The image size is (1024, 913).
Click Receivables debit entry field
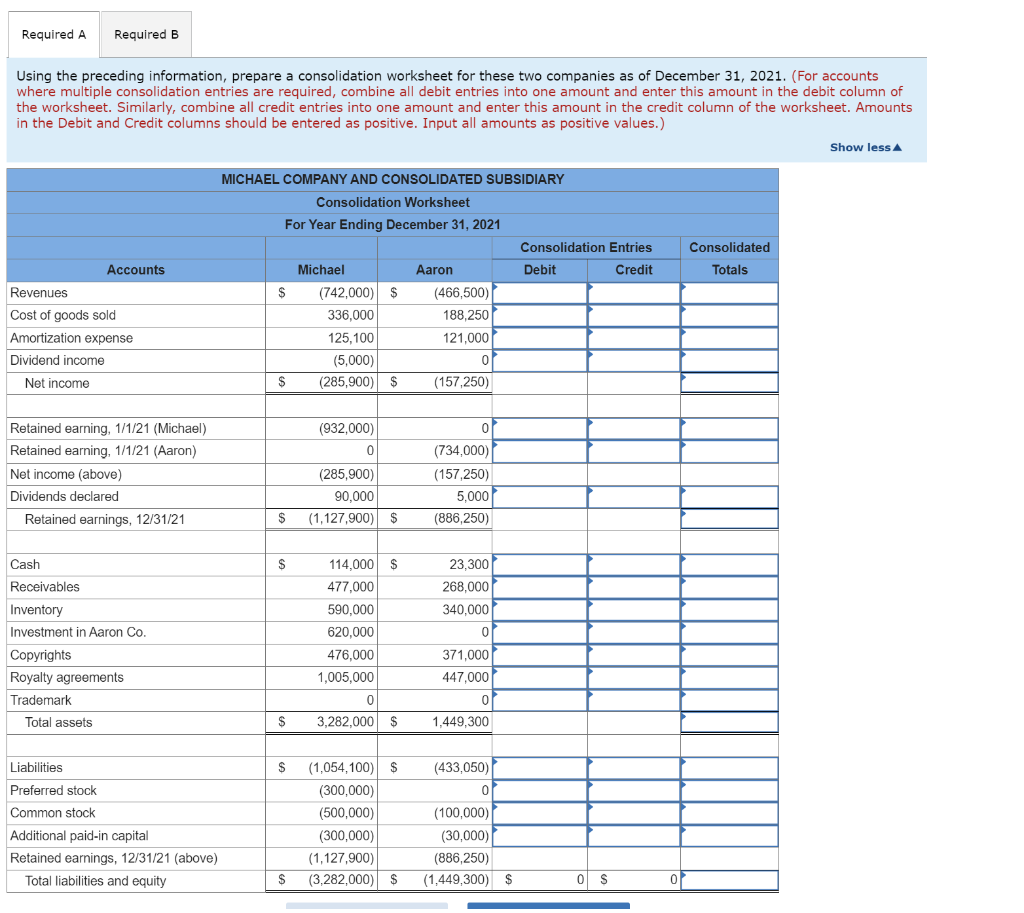(539, 588)
